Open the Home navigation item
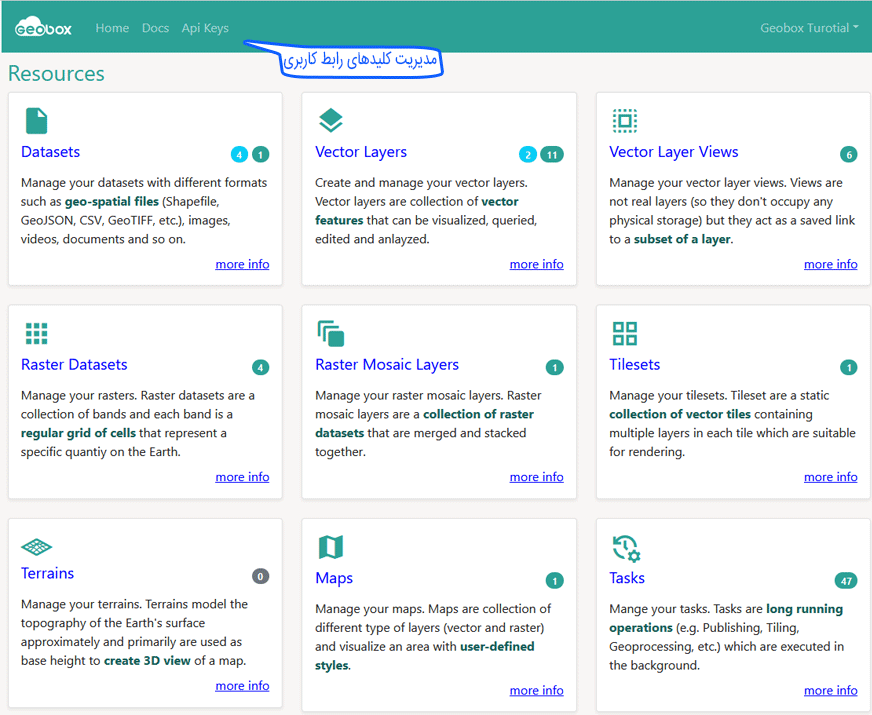Image resolution: width=872 pixels, height=715 pixels. click(x=112, y=28)
